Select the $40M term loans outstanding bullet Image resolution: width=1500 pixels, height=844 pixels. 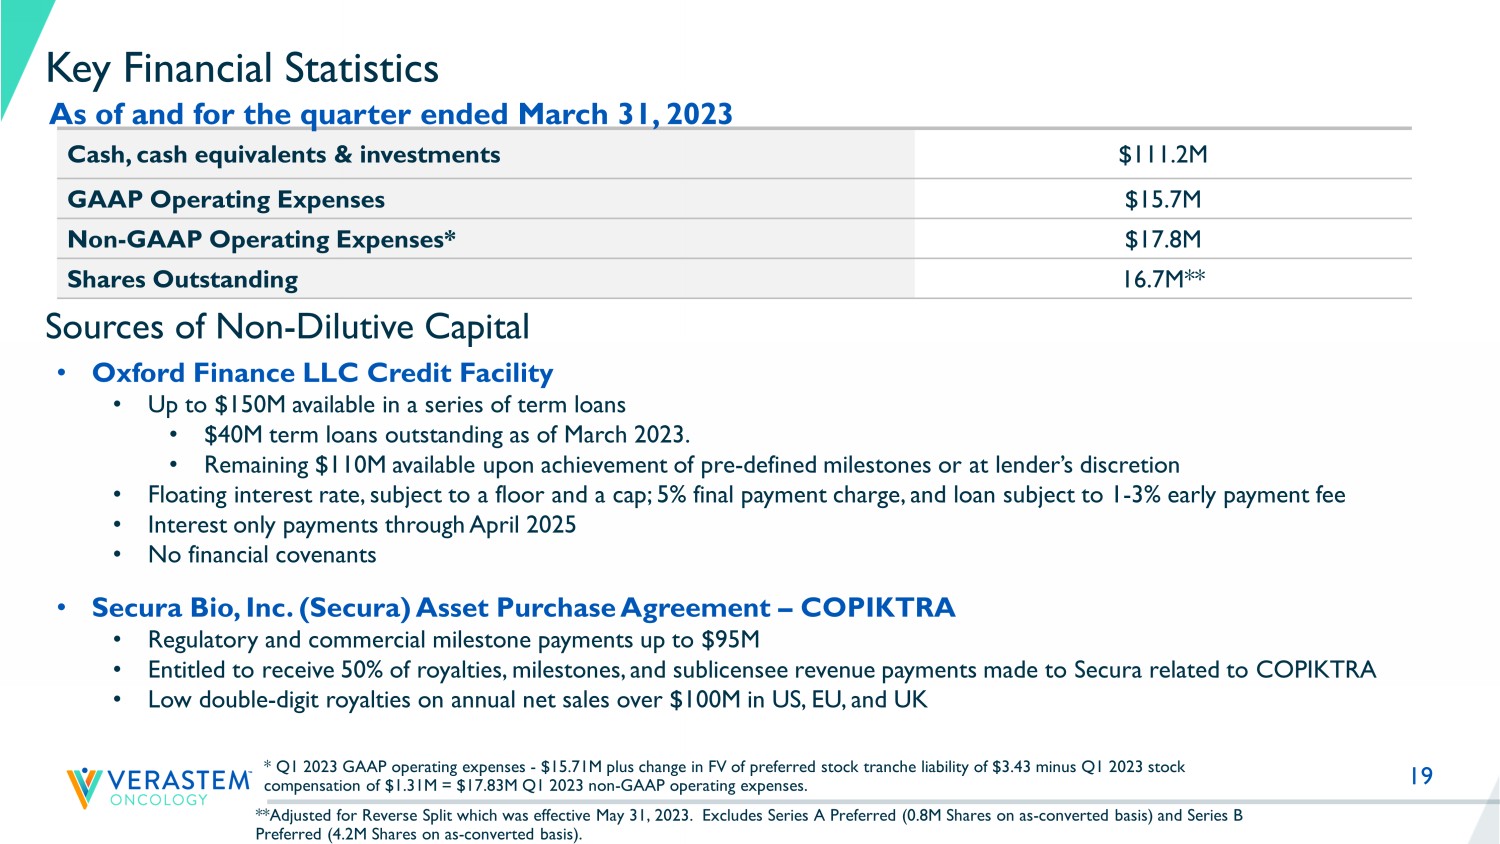click(x=447, y=435)
